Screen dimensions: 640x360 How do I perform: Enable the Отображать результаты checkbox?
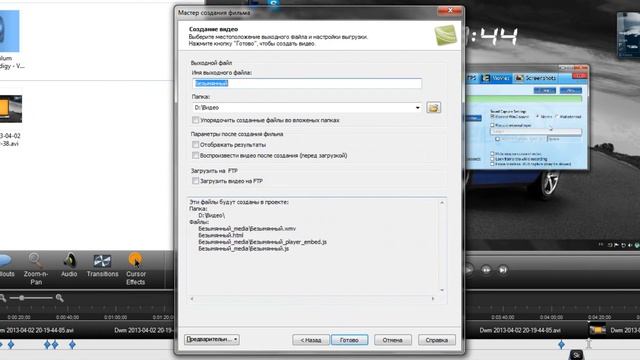tap(196, 144)
